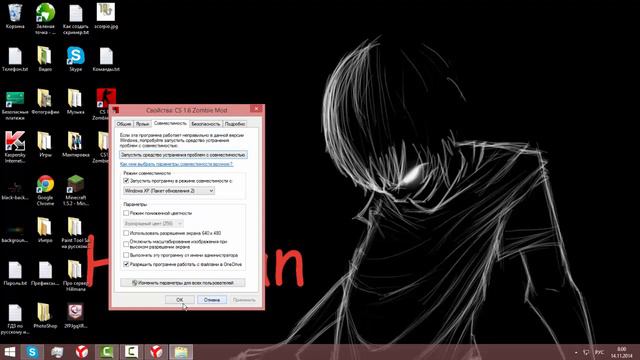This screenshot has width=640, height=360.
Task: Select the Команды.txt file icon
Action: [x=106, y=56]
